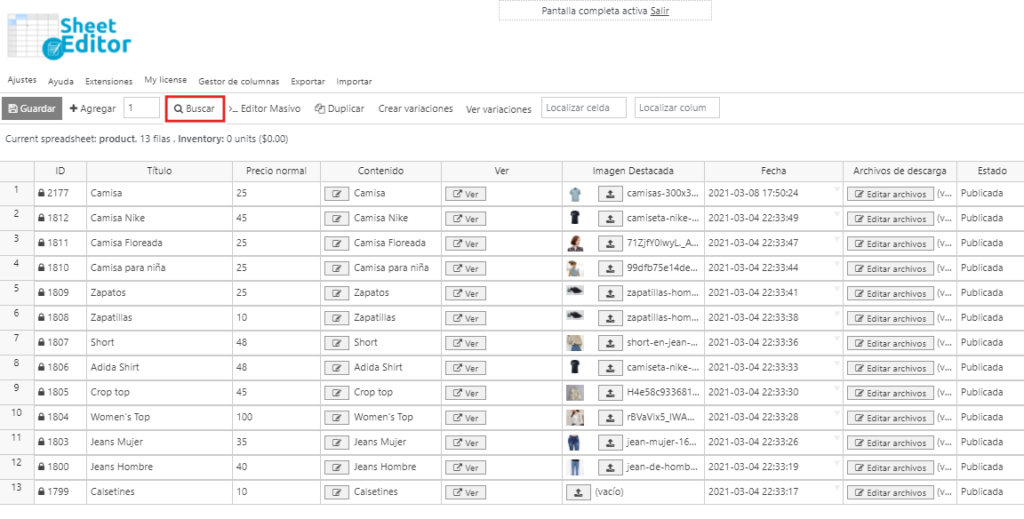This screenshot has height=519, width=1024.
Task: Click Ver button in Calsetines row
Action: click(x=466, y=492)
